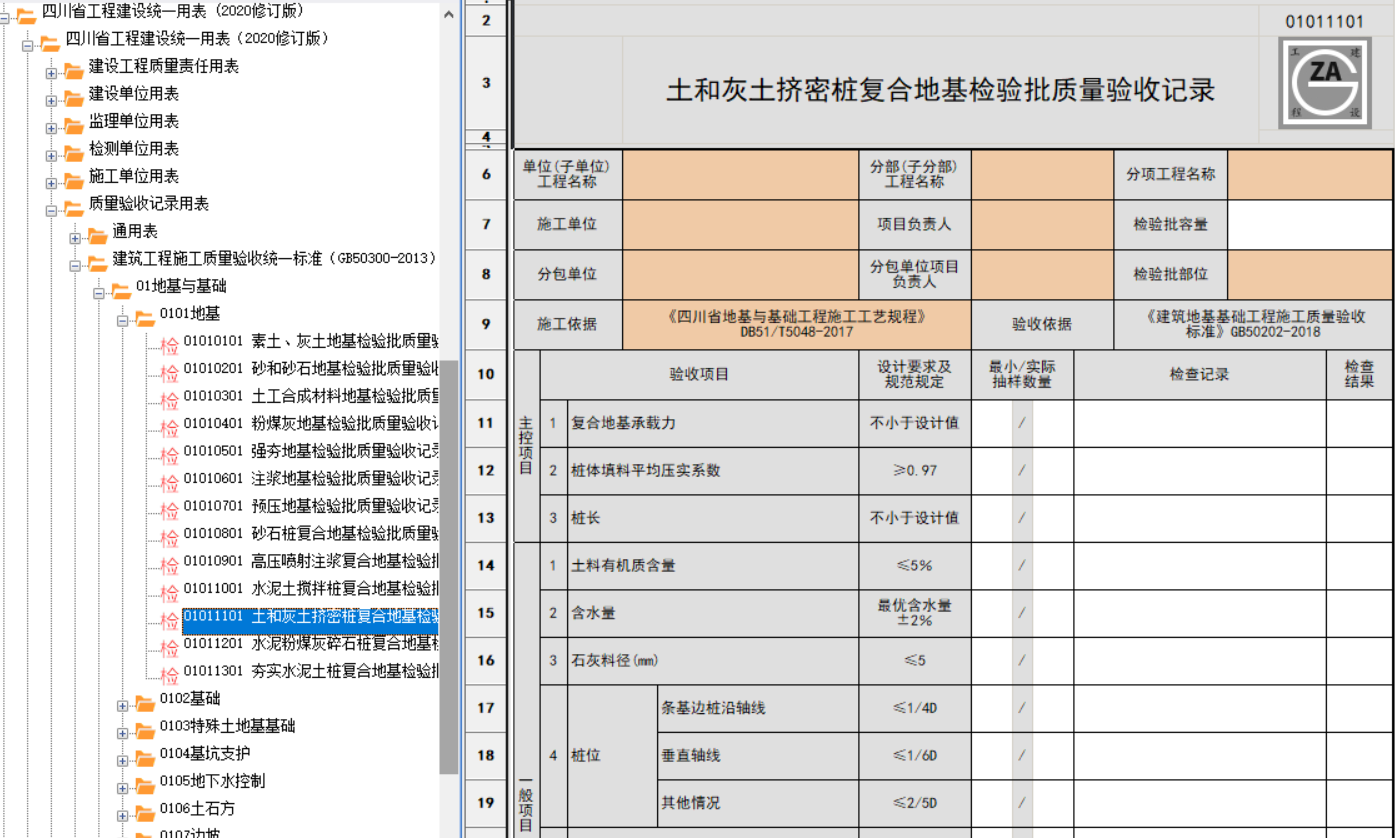Screen dimensions: 1395x838
Task: Click open-folder icon of 质量验收记录用表
Action: click(x=74, y=207)
